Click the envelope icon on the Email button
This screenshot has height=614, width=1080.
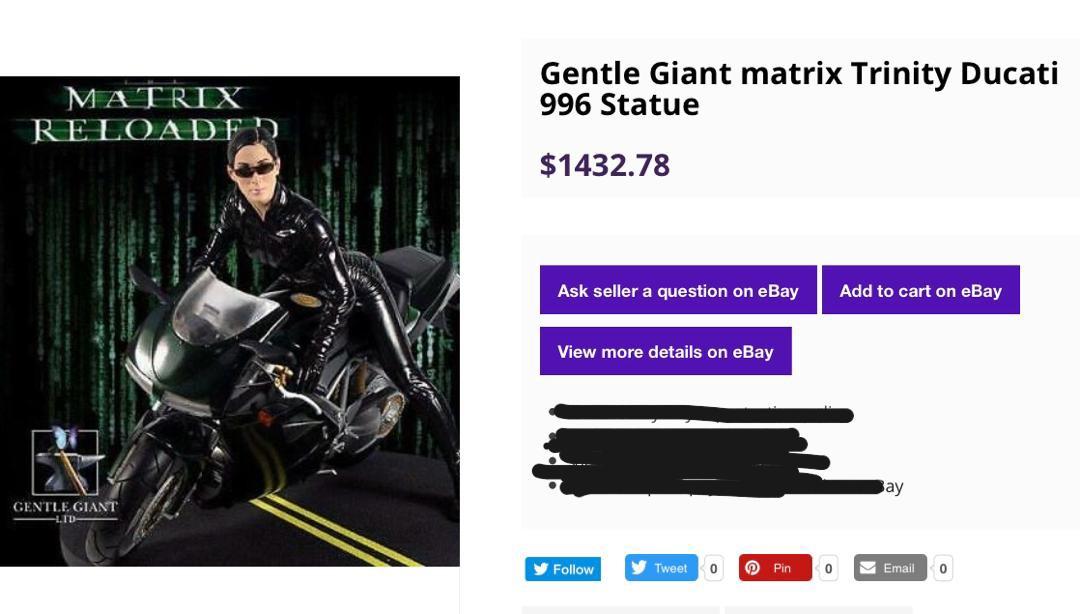pyautogui.click(x=867, y=568)
